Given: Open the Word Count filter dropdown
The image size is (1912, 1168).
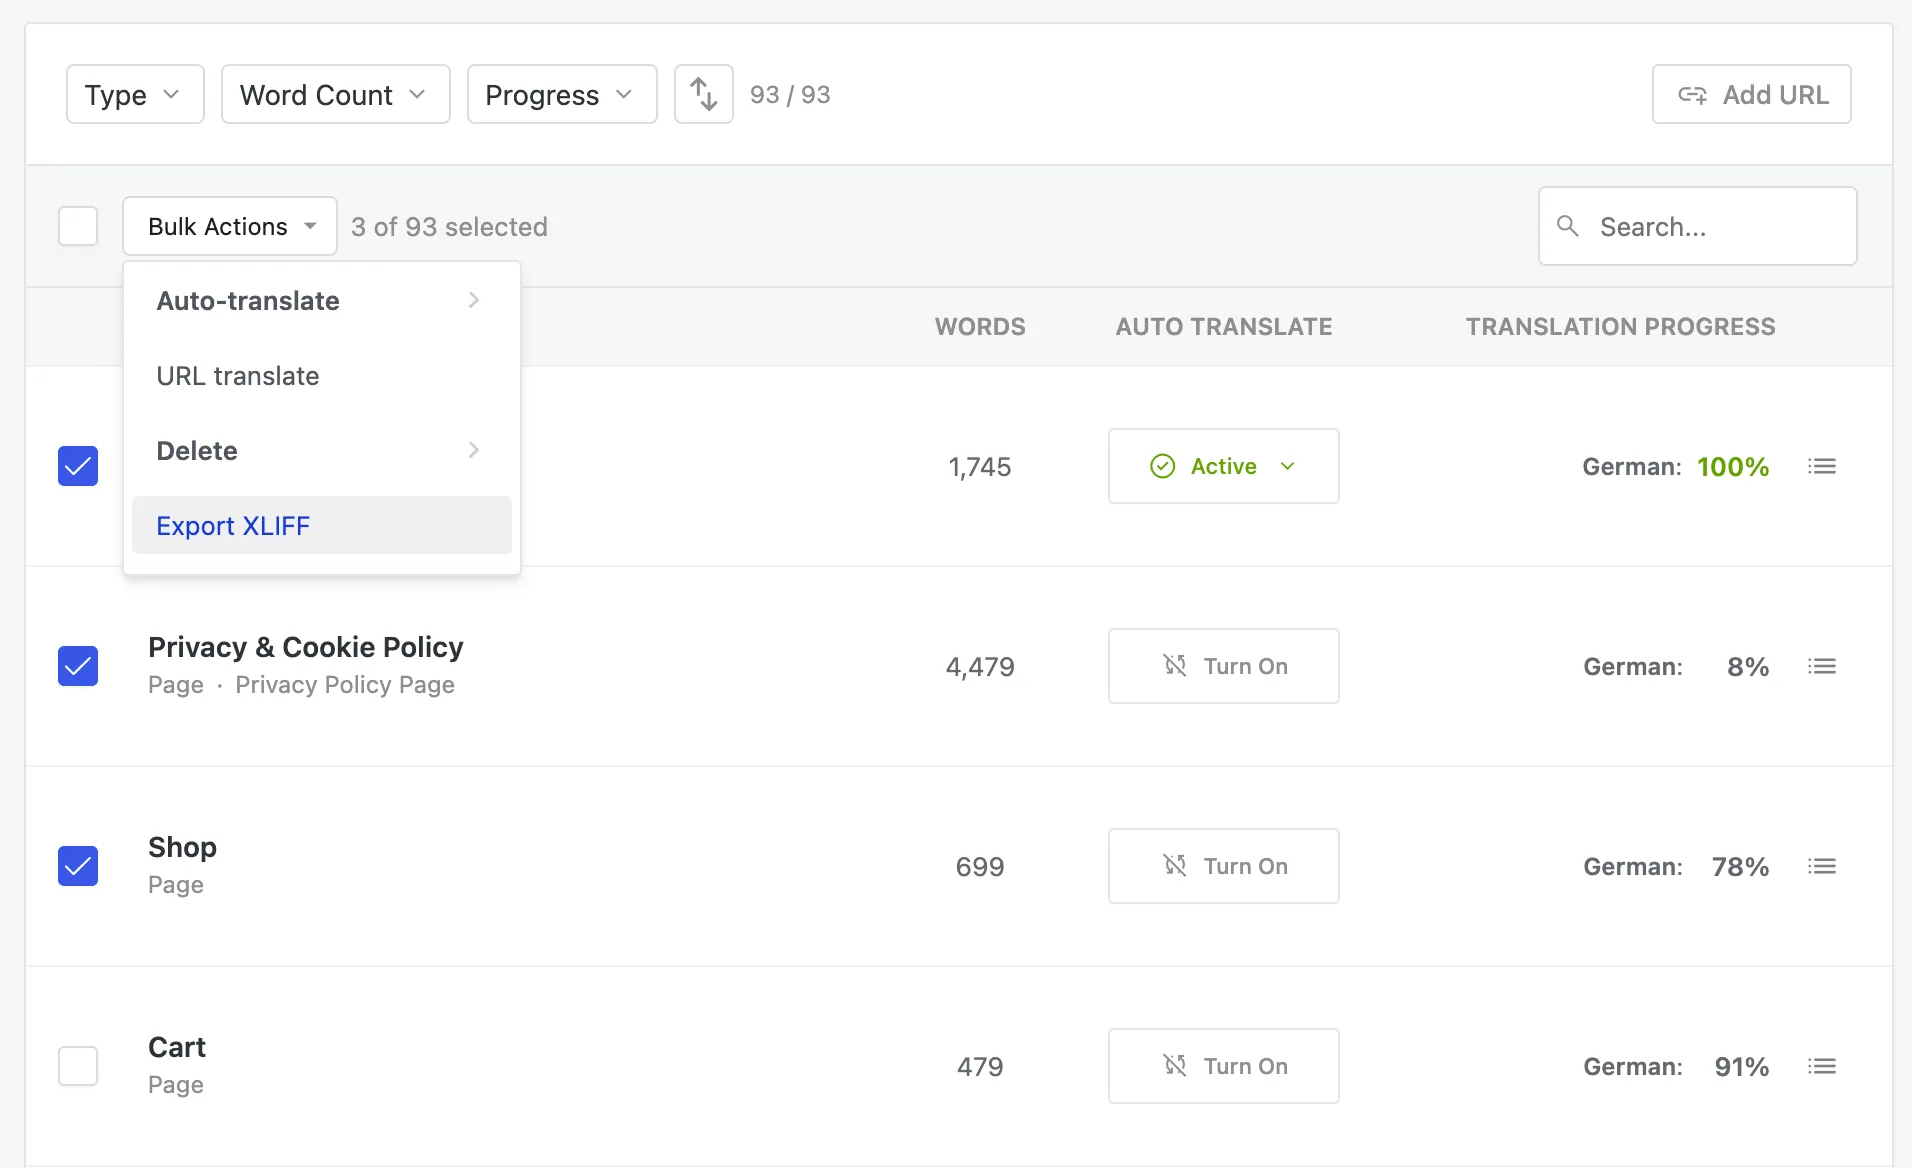Looking at the screenshot, I should point(336,94).
